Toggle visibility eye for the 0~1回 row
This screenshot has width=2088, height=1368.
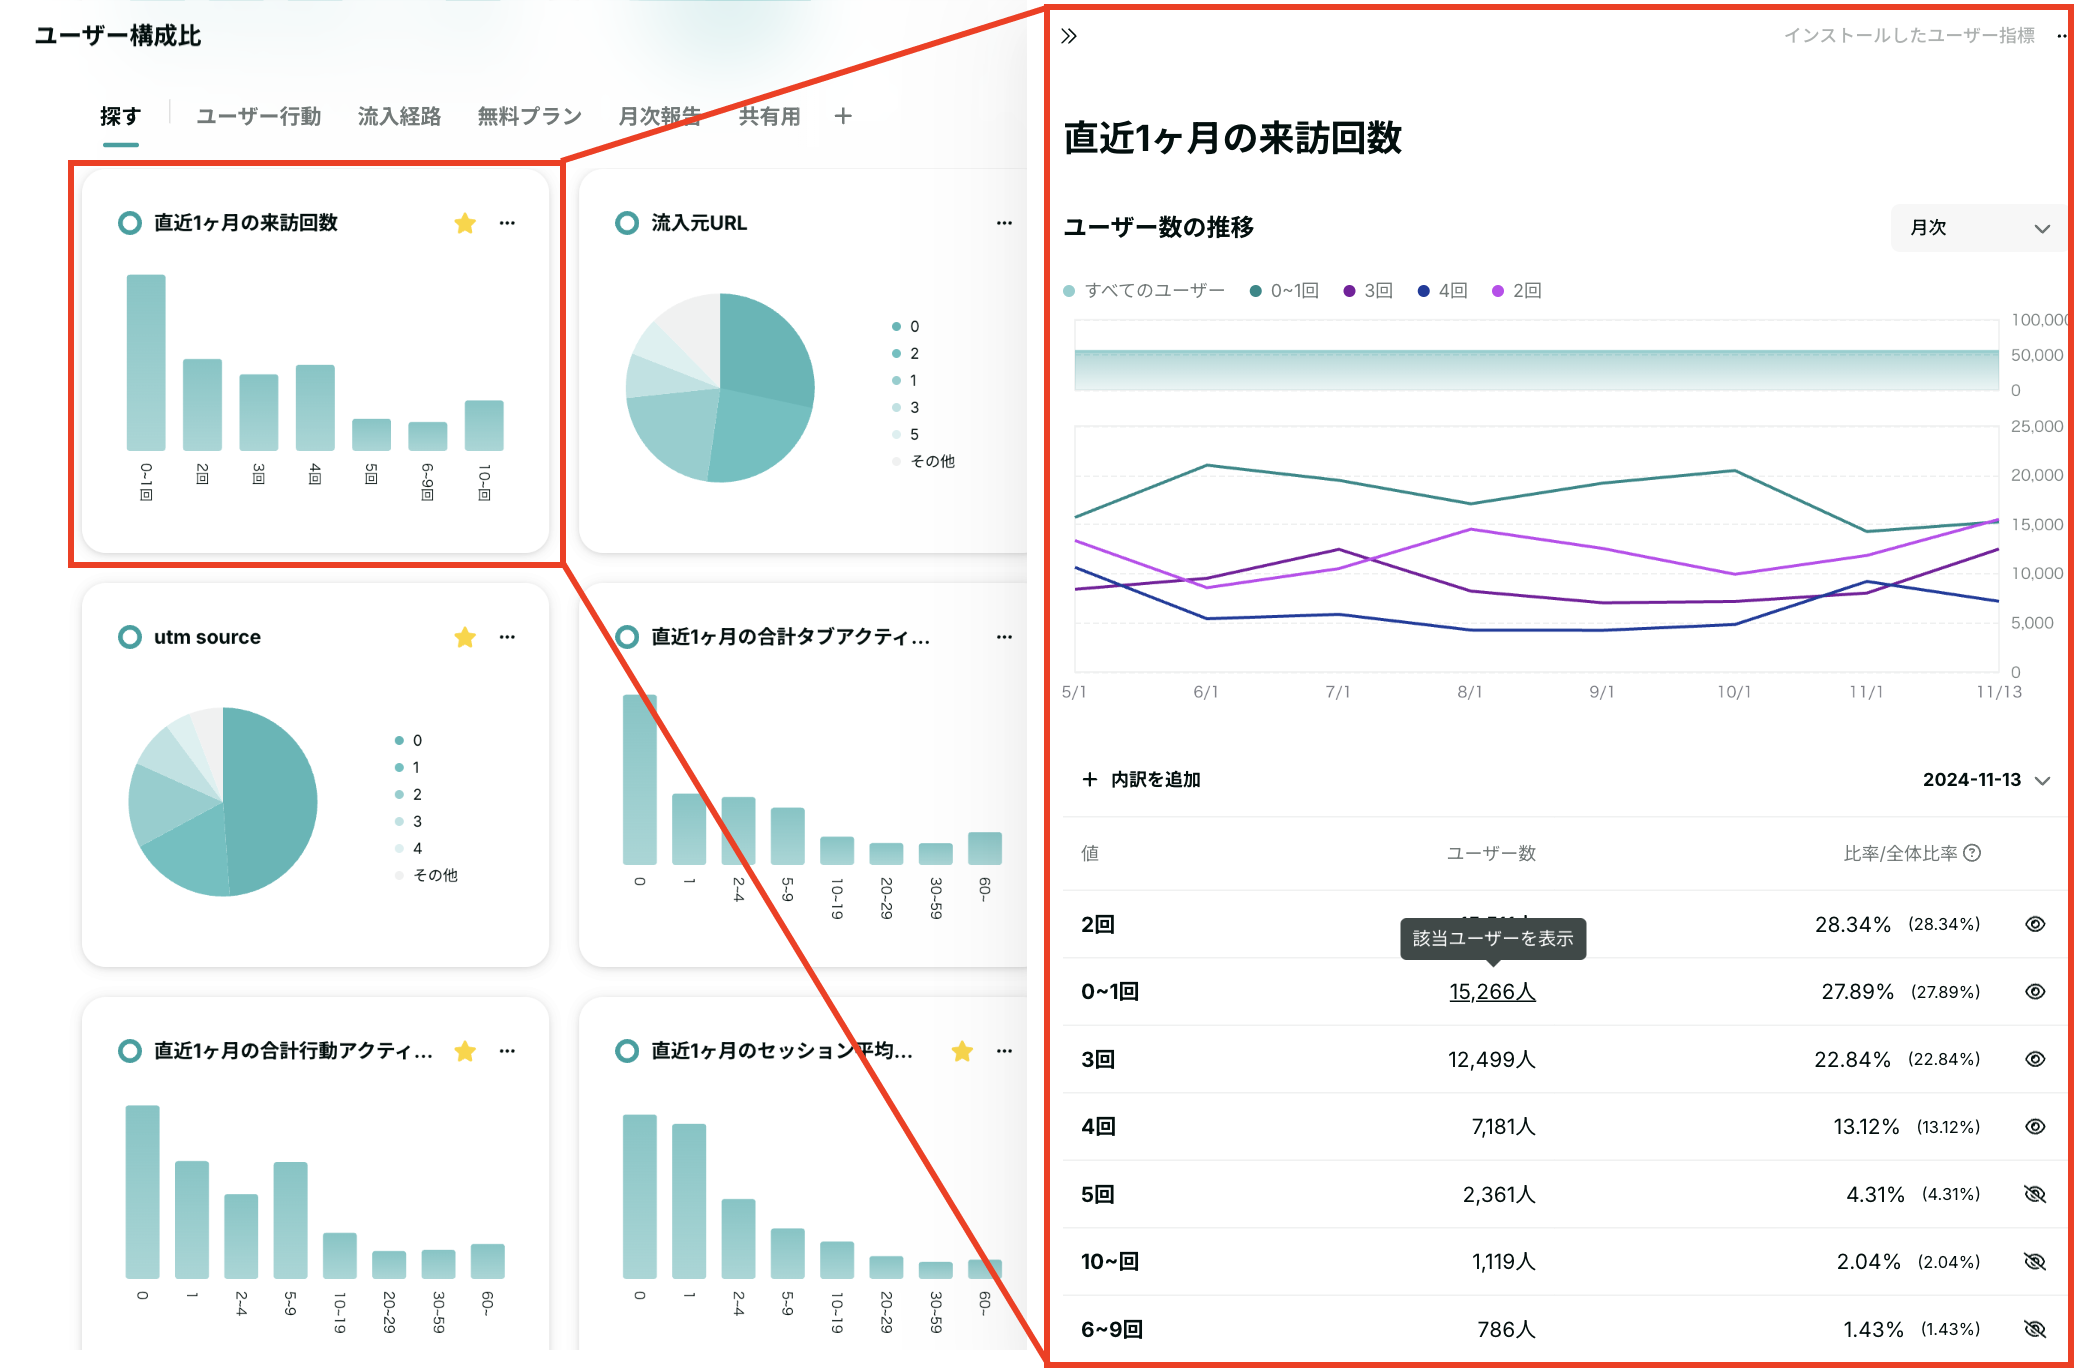(x=2035, y=992)
